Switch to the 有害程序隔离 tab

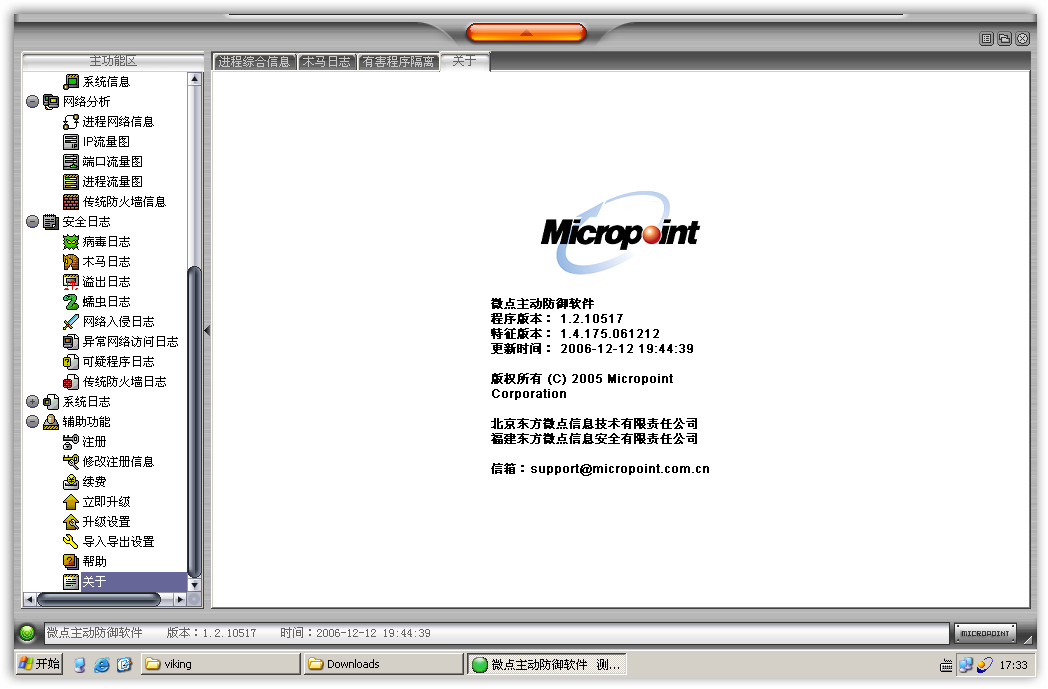point(398,61)
